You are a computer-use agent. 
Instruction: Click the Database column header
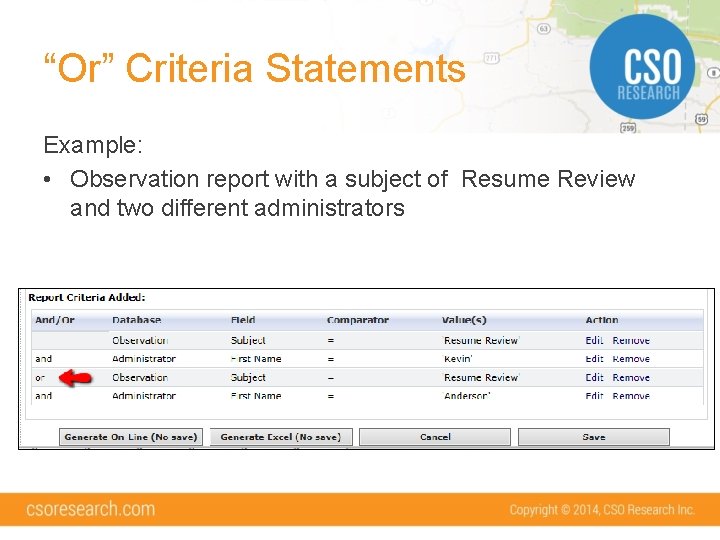point(136,320)
